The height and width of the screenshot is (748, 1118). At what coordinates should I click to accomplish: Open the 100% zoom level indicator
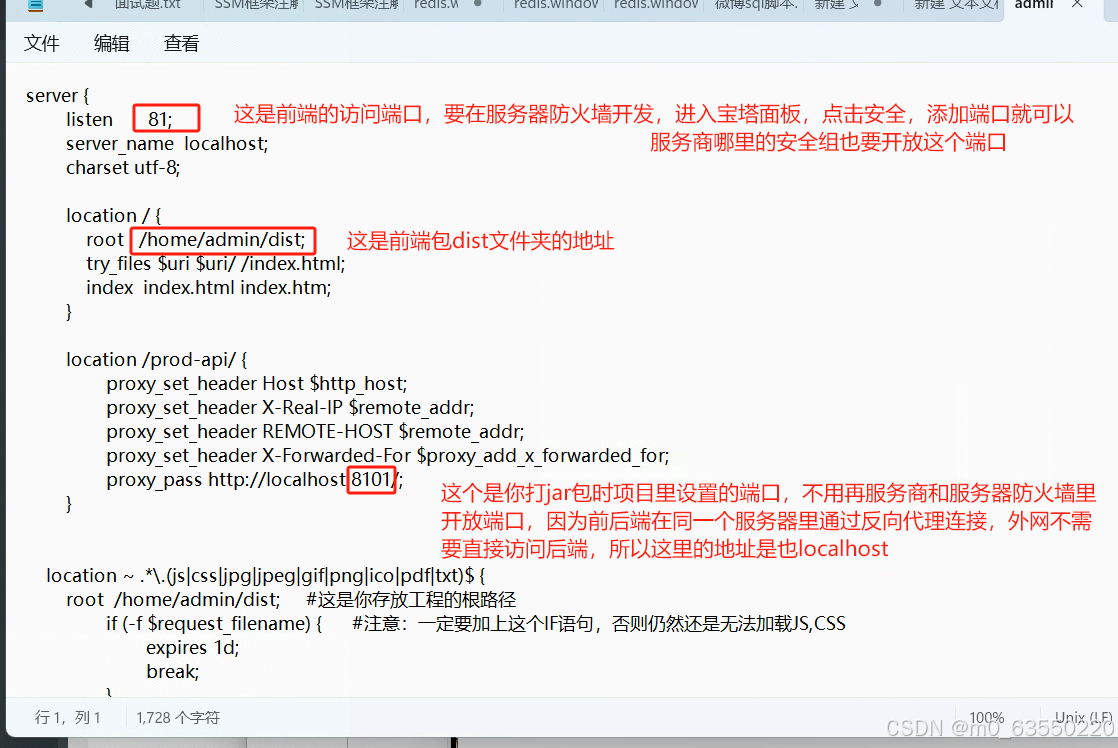pos(986,717)
